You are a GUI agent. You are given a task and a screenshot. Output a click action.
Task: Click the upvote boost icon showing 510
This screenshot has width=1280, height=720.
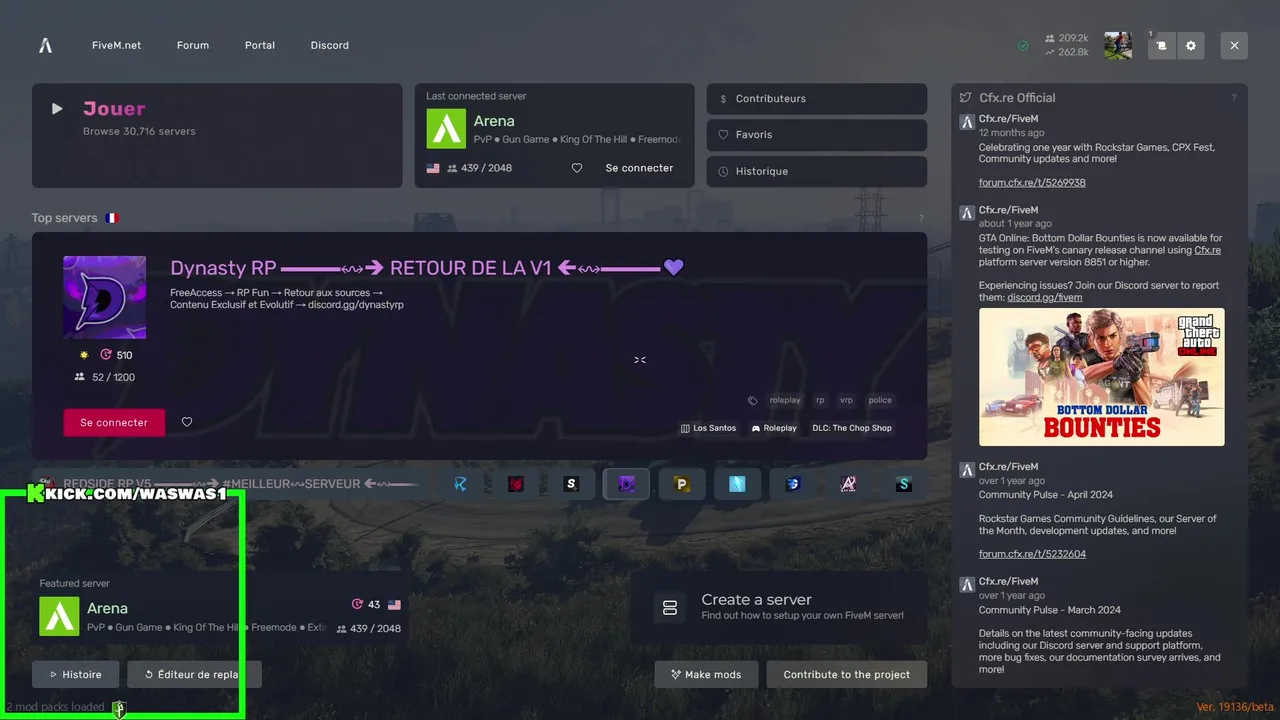(106, 355)
